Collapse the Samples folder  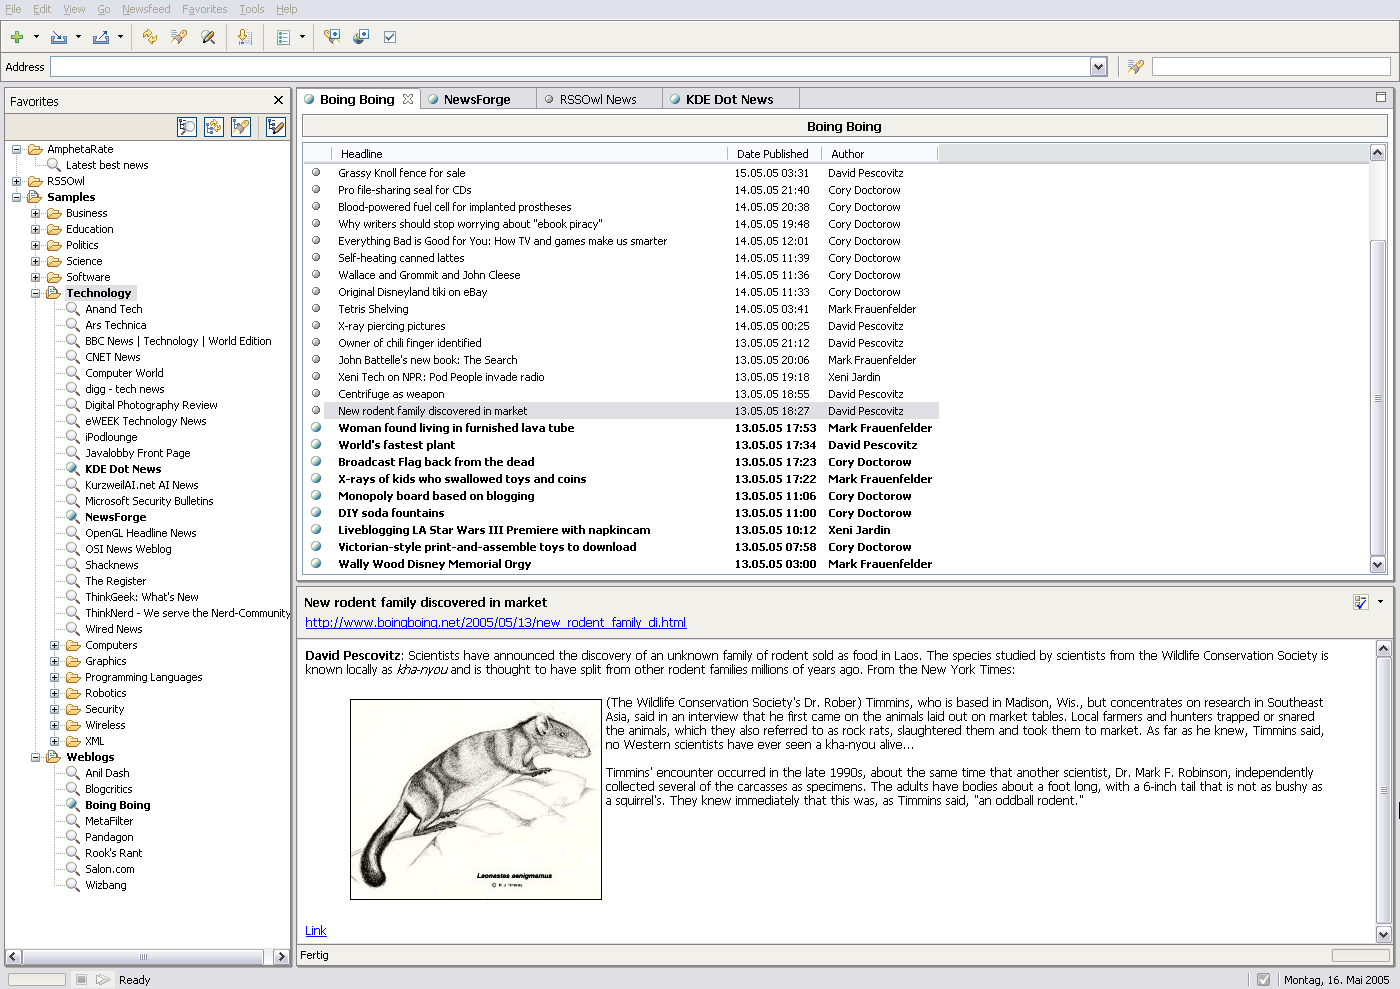(x=17, y=197)
